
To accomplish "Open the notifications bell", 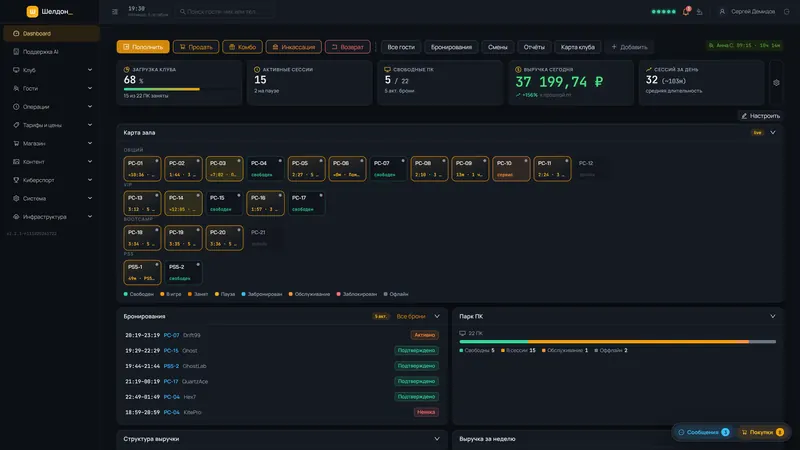I will pos(686,11).
